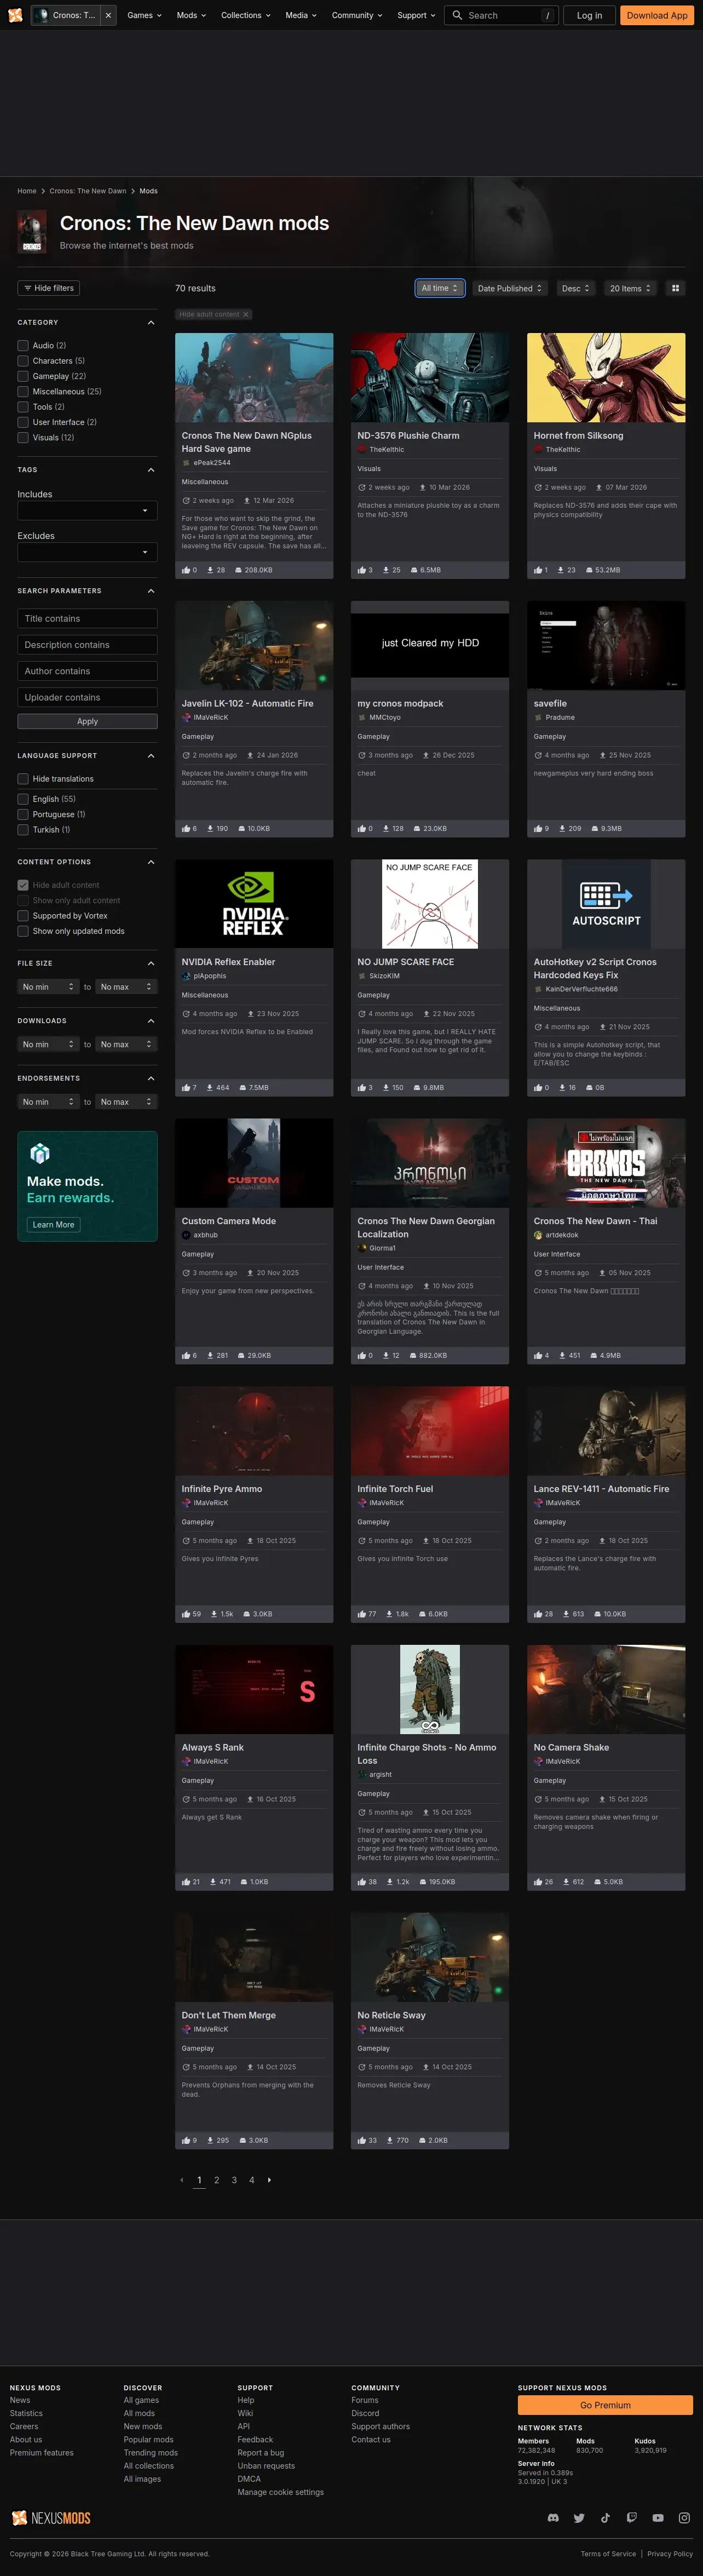This screenshot has height=2576, width=703.
Task: Tick the Visuals category checkbox
Action: (23, 438)
